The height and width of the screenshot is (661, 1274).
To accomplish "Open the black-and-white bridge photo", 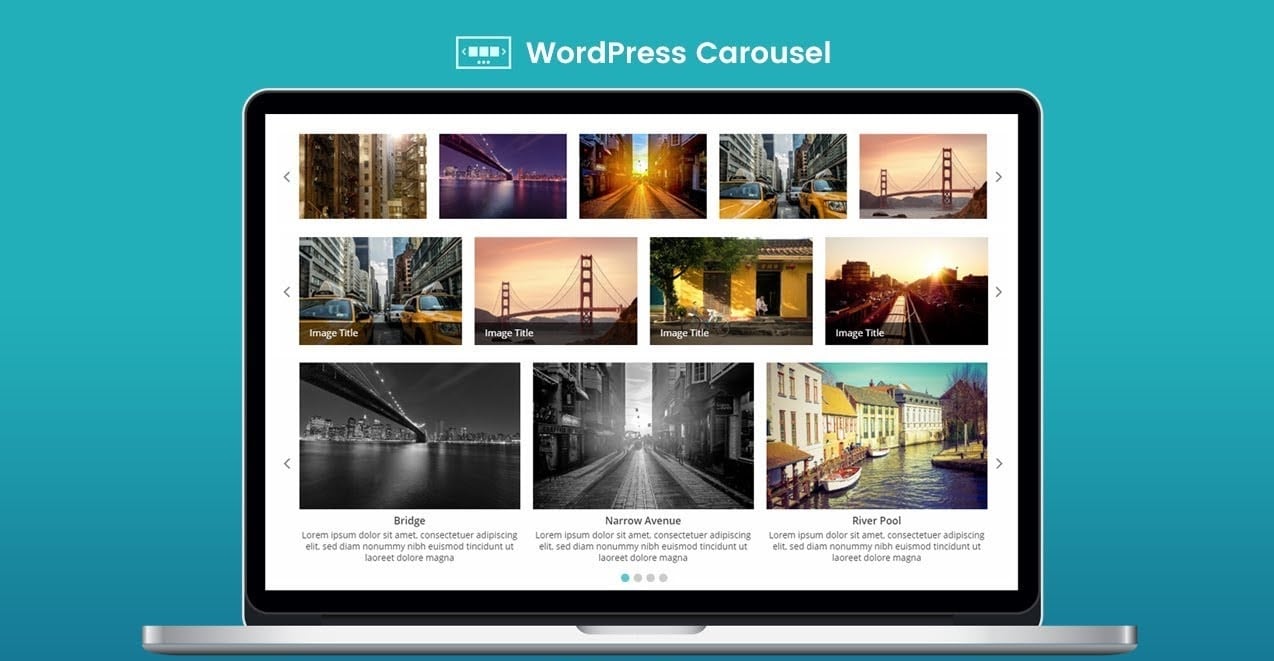I will click(x=410, y=436).
